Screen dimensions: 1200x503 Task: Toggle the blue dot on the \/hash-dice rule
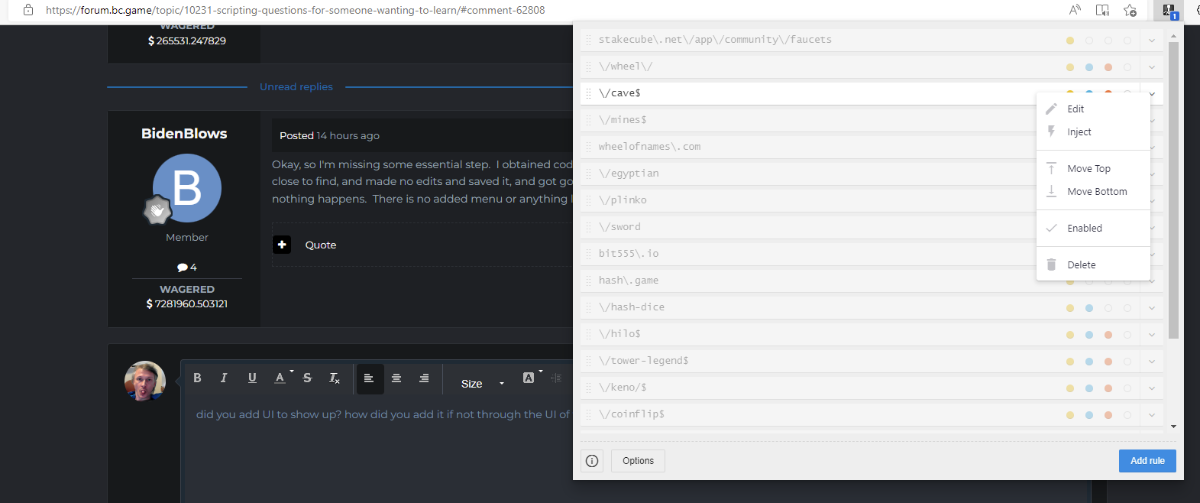point(1089,307)
